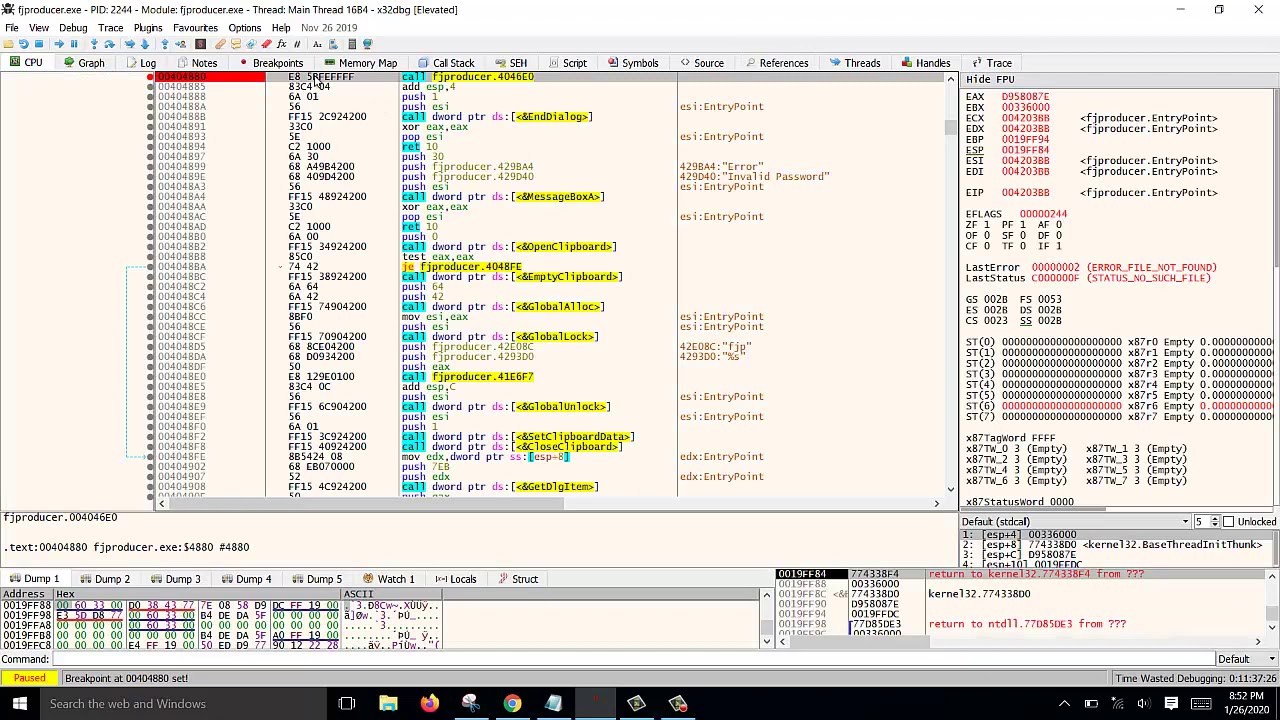Open the File menu
1280x720 pixels.
11,28
